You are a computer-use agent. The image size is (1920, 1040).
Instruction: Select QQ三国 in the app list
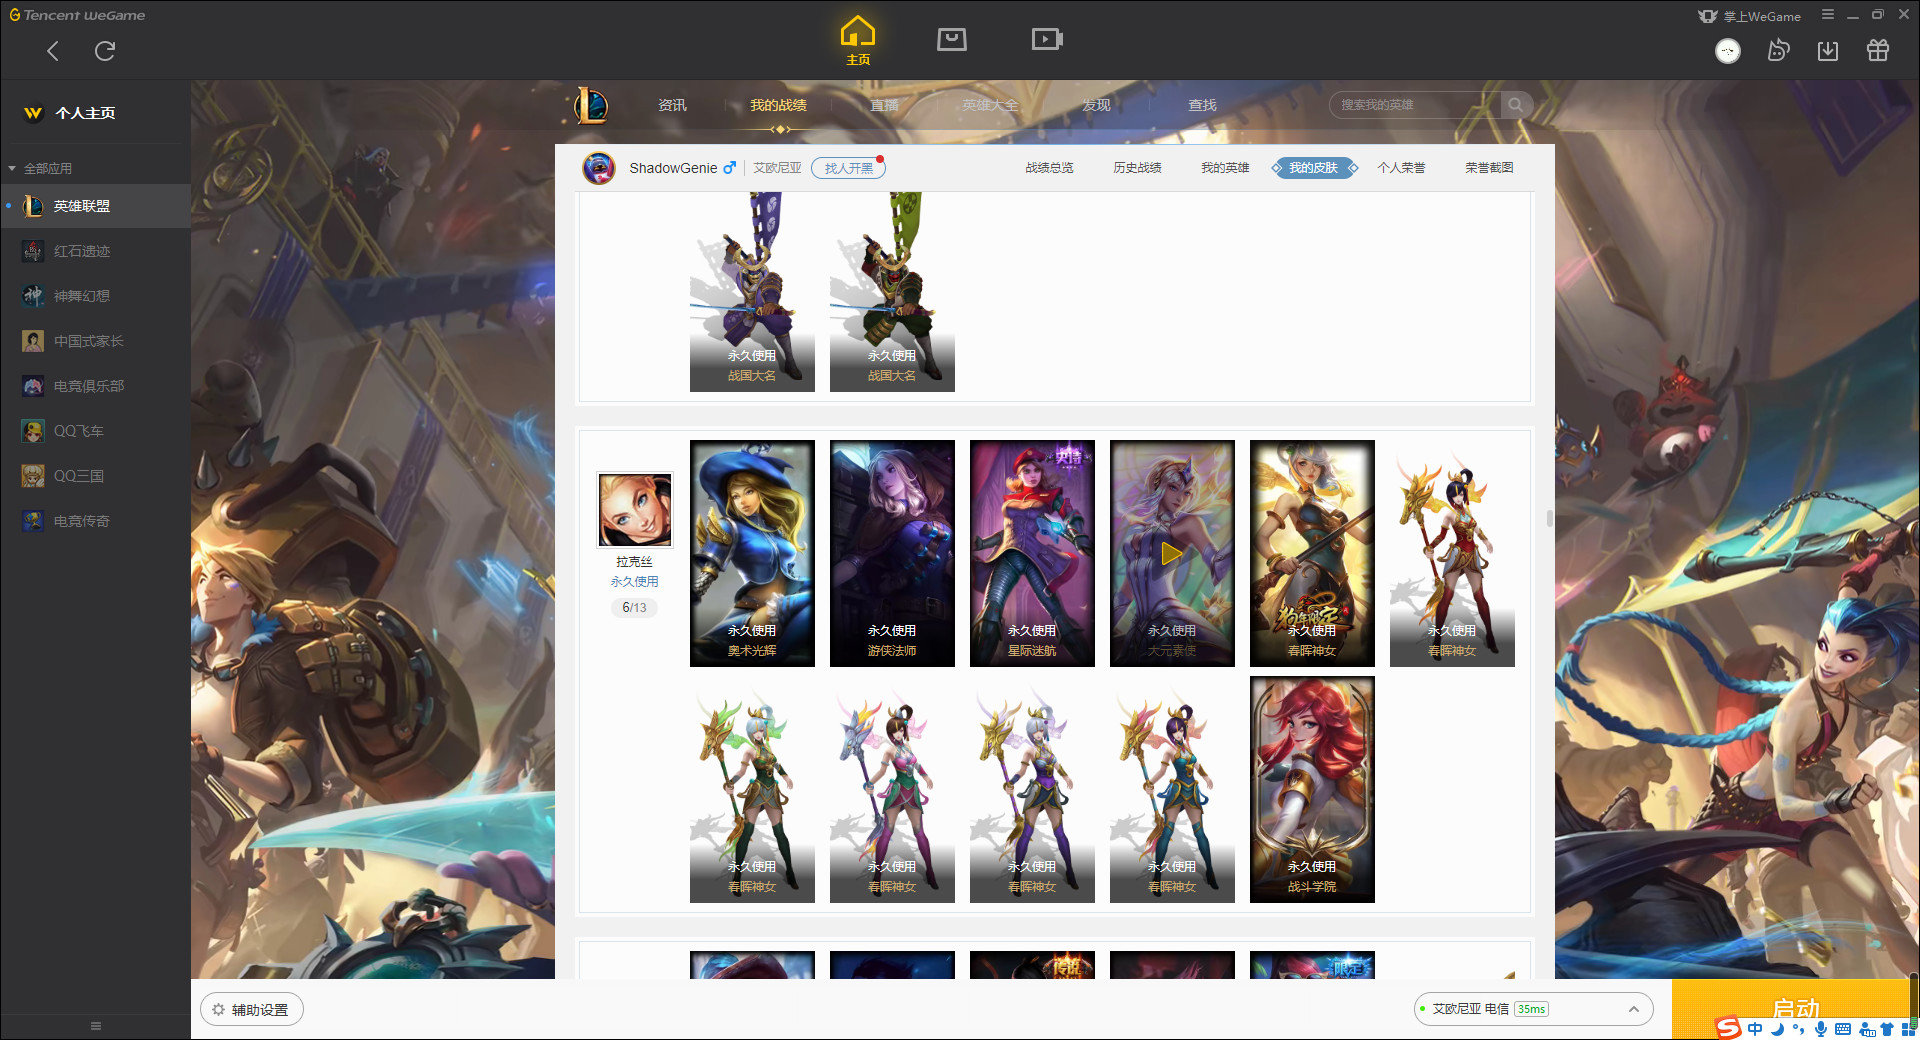pyautogui.click(x=95, y=476)
